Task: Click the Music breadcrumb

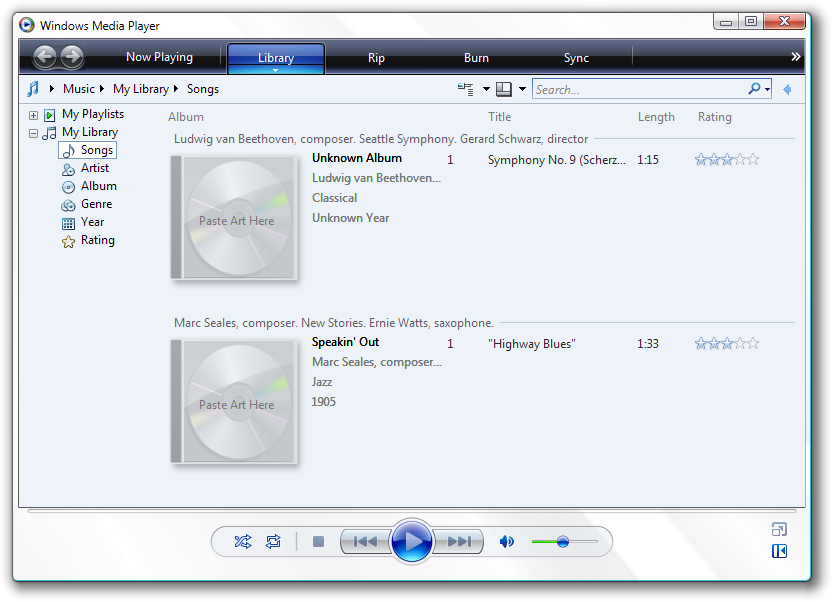Action: (x=79, y=89)
